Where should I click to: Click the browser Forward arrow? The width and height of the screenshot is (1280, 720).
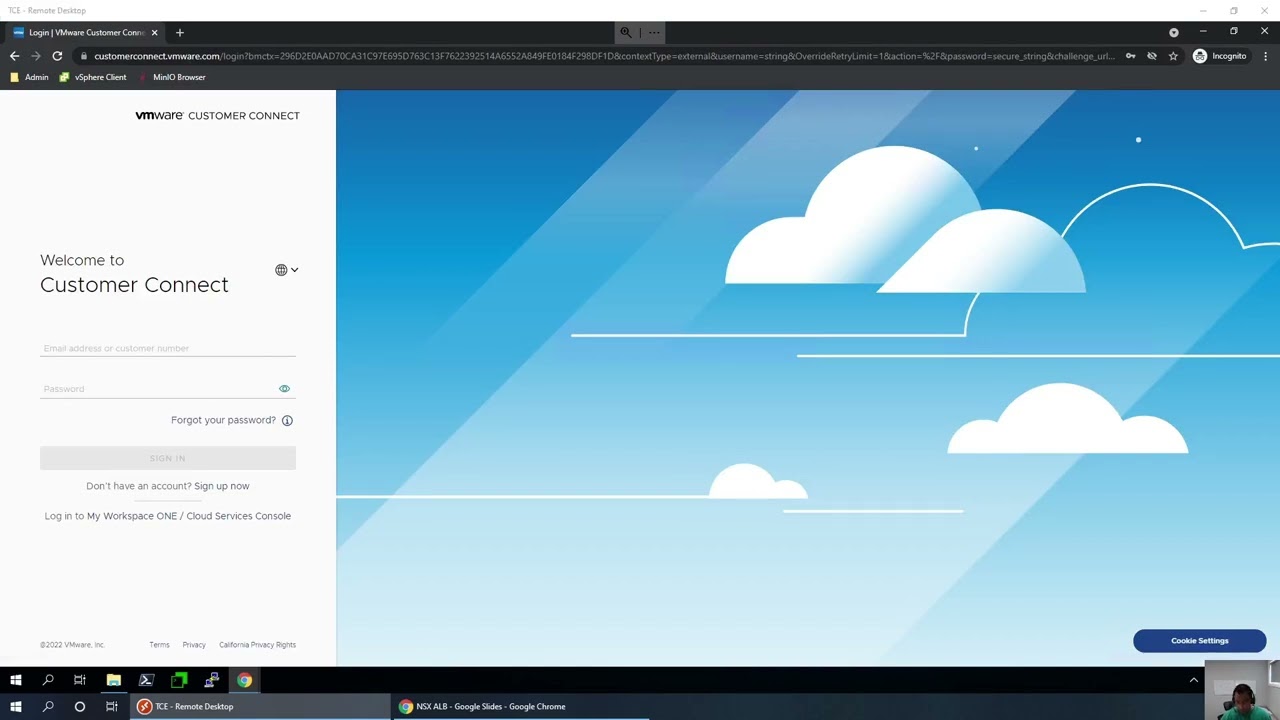pyautogui.click(x=36, y=56)
